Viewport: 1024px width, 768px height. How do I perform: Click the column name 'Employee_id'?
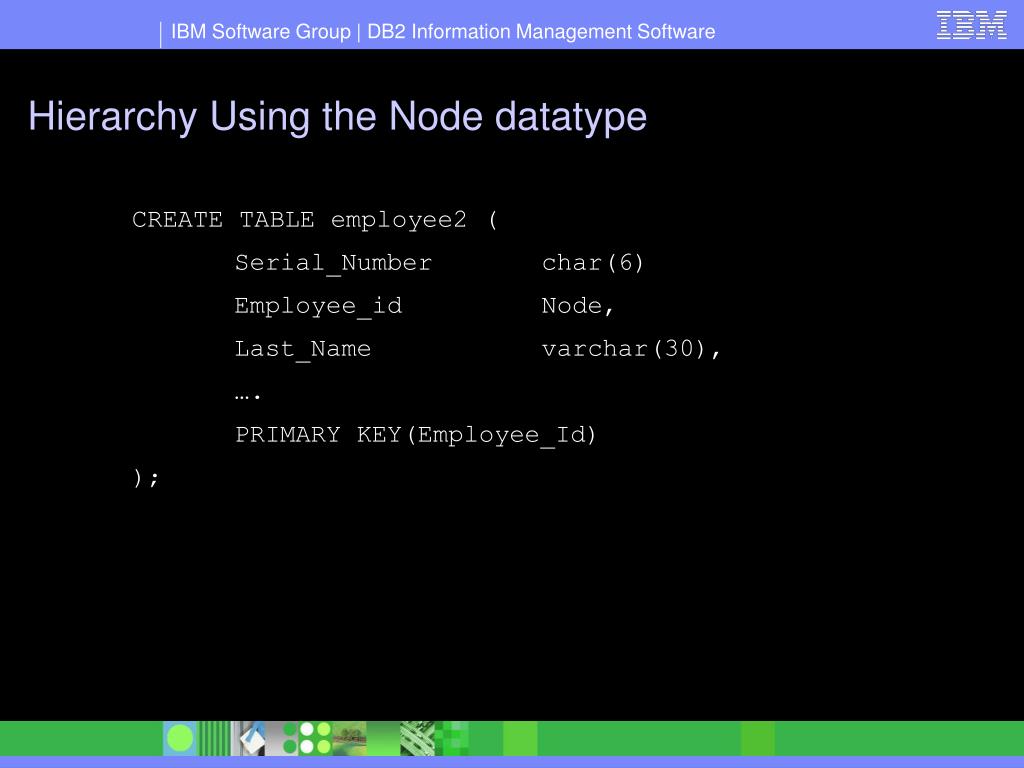point(318,306)
